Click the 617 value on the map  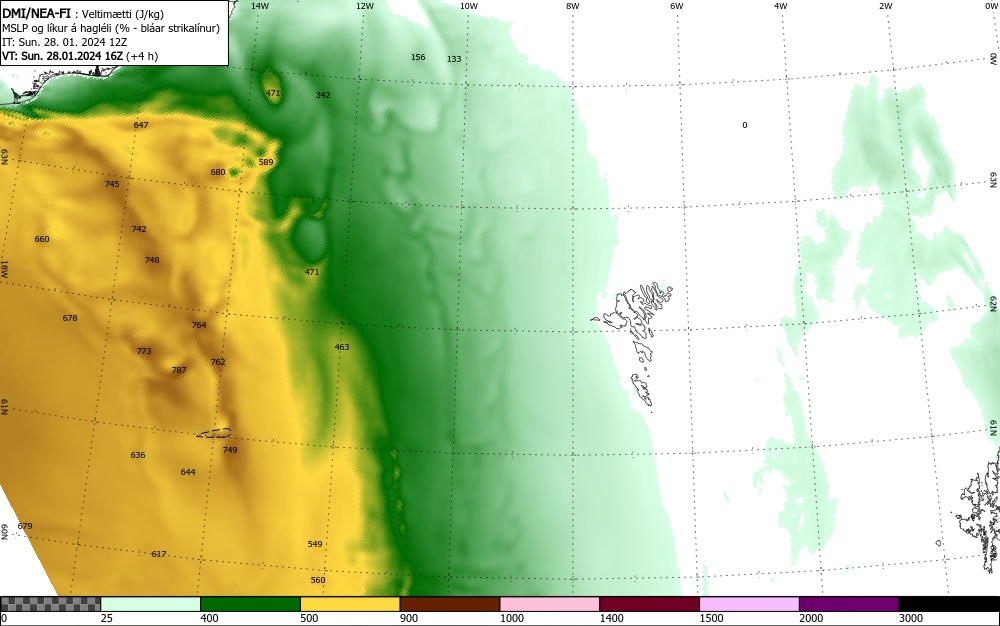click(x=159, y=554)
